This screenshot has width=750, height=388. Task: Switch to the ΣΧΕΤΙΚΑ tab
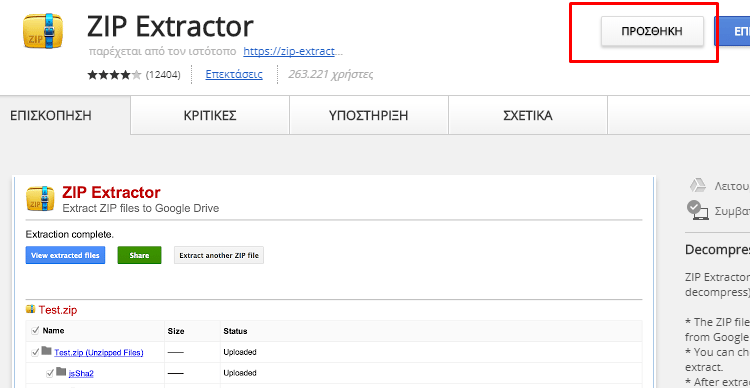[x=528, y=115]
